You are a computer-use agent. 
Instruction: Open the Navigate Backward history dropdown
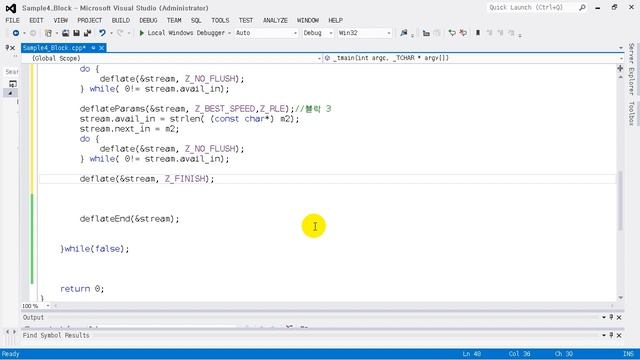point(24,33)
